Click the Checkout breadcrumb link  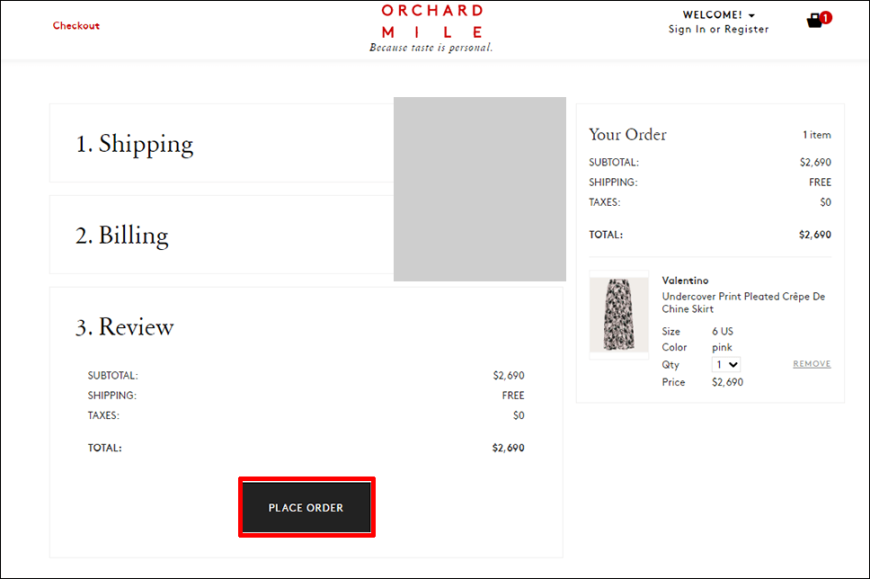(76, 26)
